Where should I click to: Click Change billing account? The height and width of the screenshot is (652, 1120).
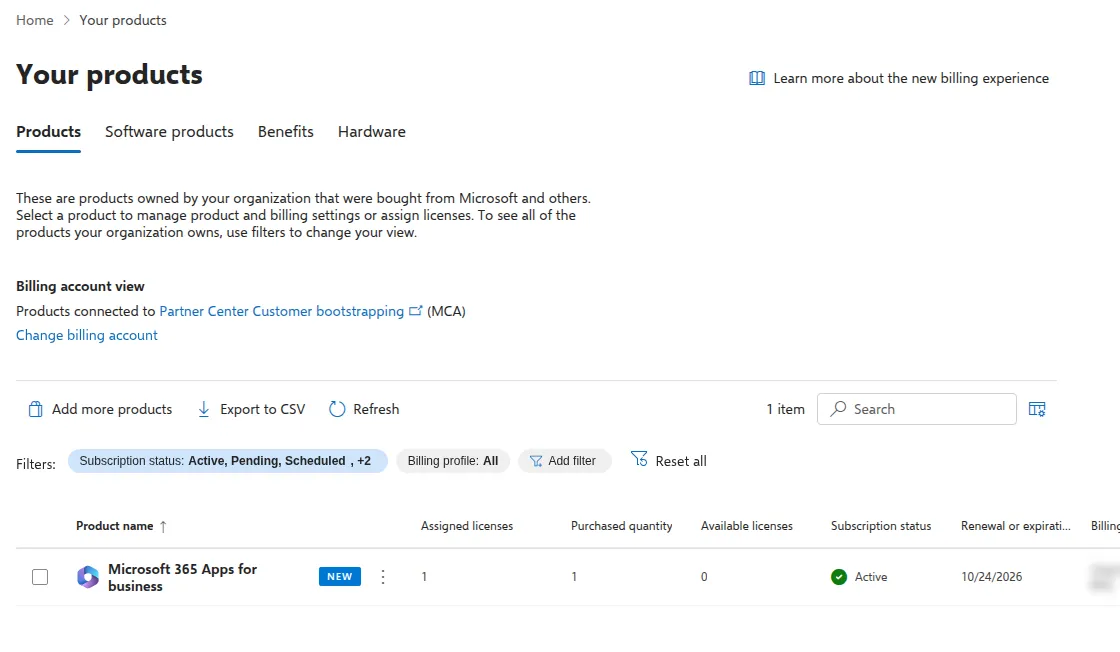point(86,336)
